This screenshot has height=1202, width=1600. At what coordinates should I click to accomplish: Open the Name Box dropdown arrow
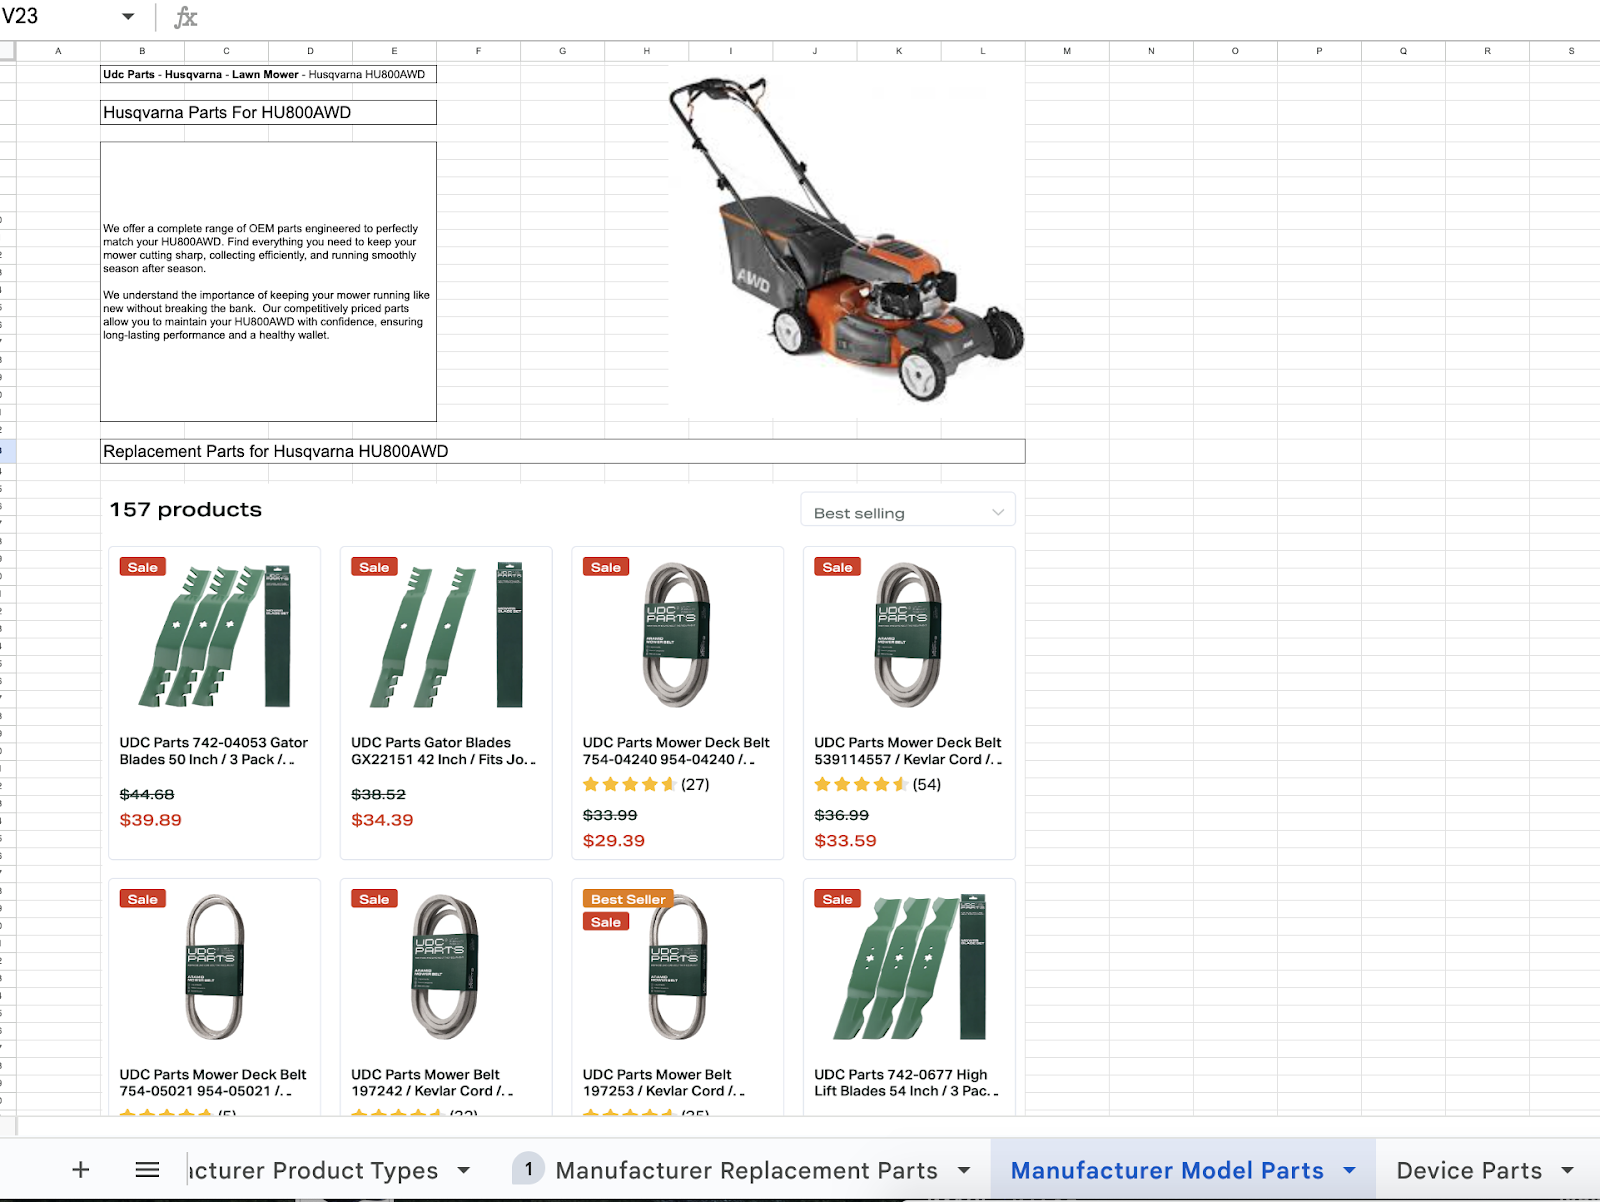click(128, 17)
